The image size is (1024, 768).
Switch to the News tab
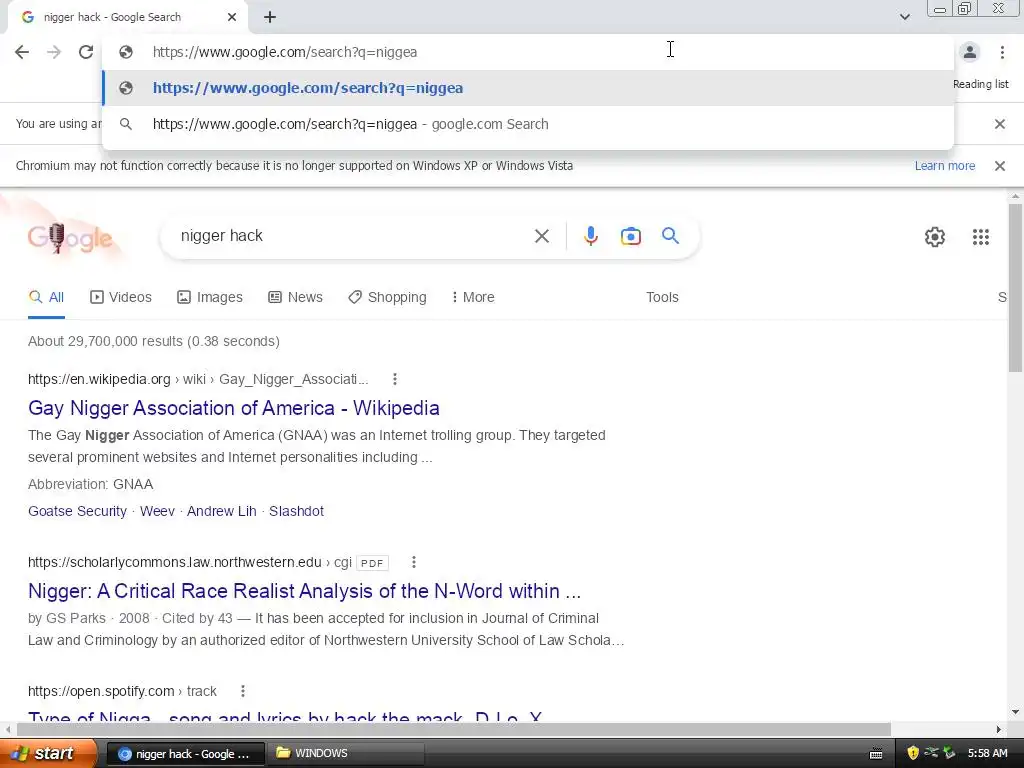295,298
